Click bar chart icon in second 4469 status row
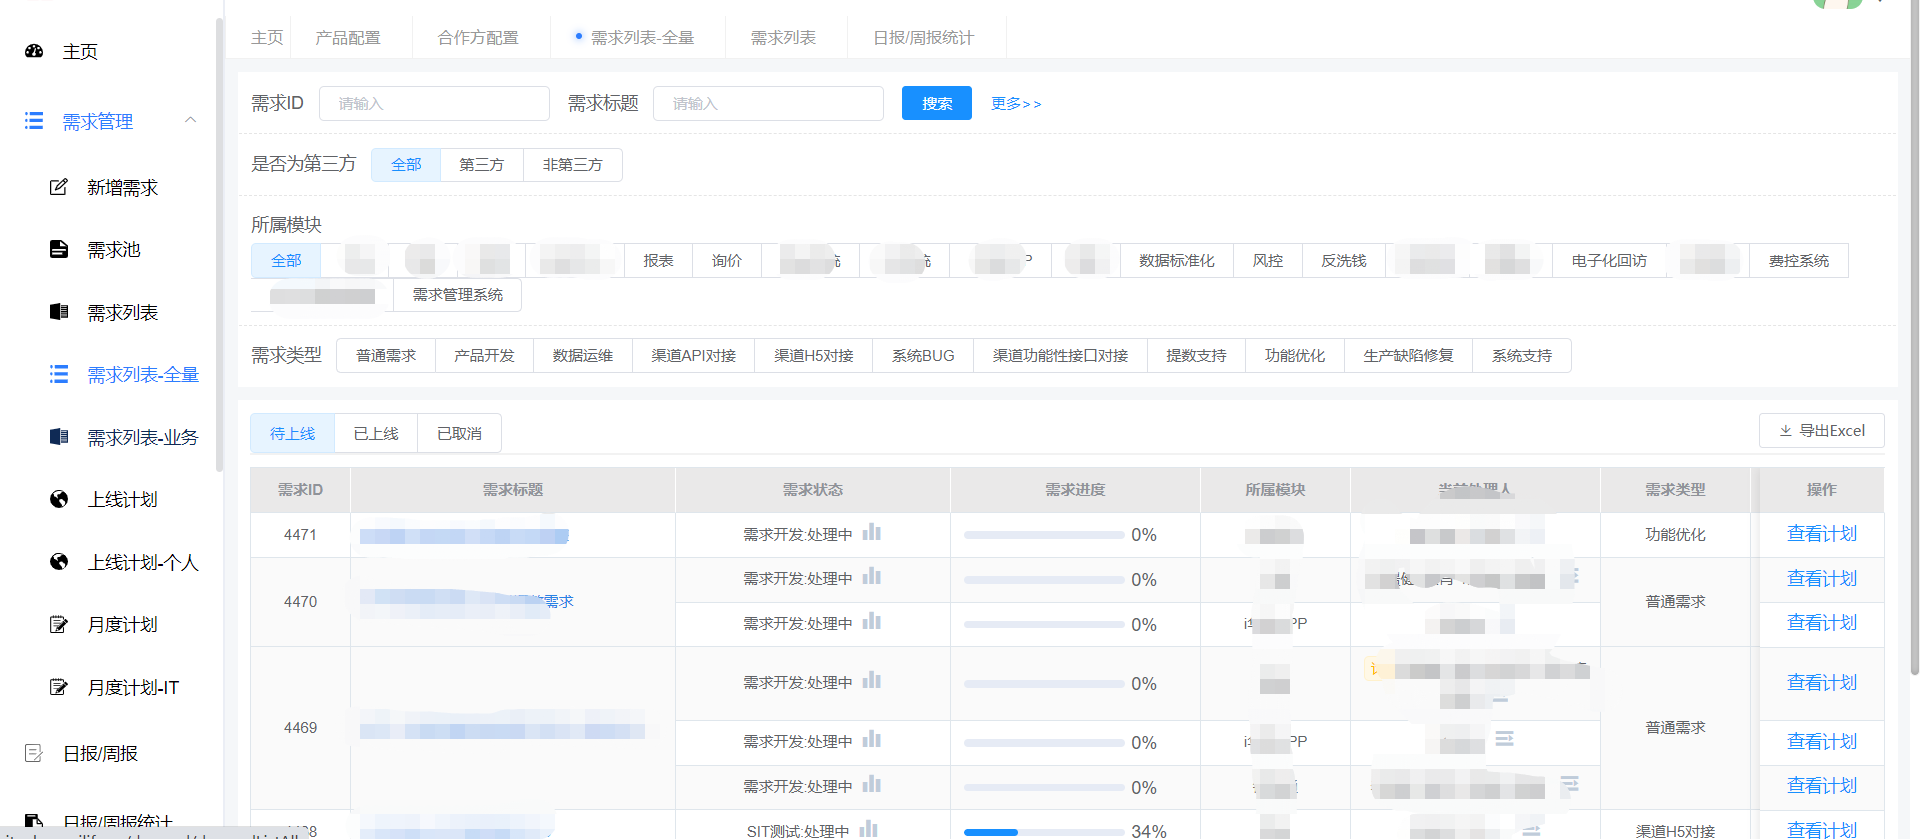This screenshot has width=1920, height=839. coord(872,739)
